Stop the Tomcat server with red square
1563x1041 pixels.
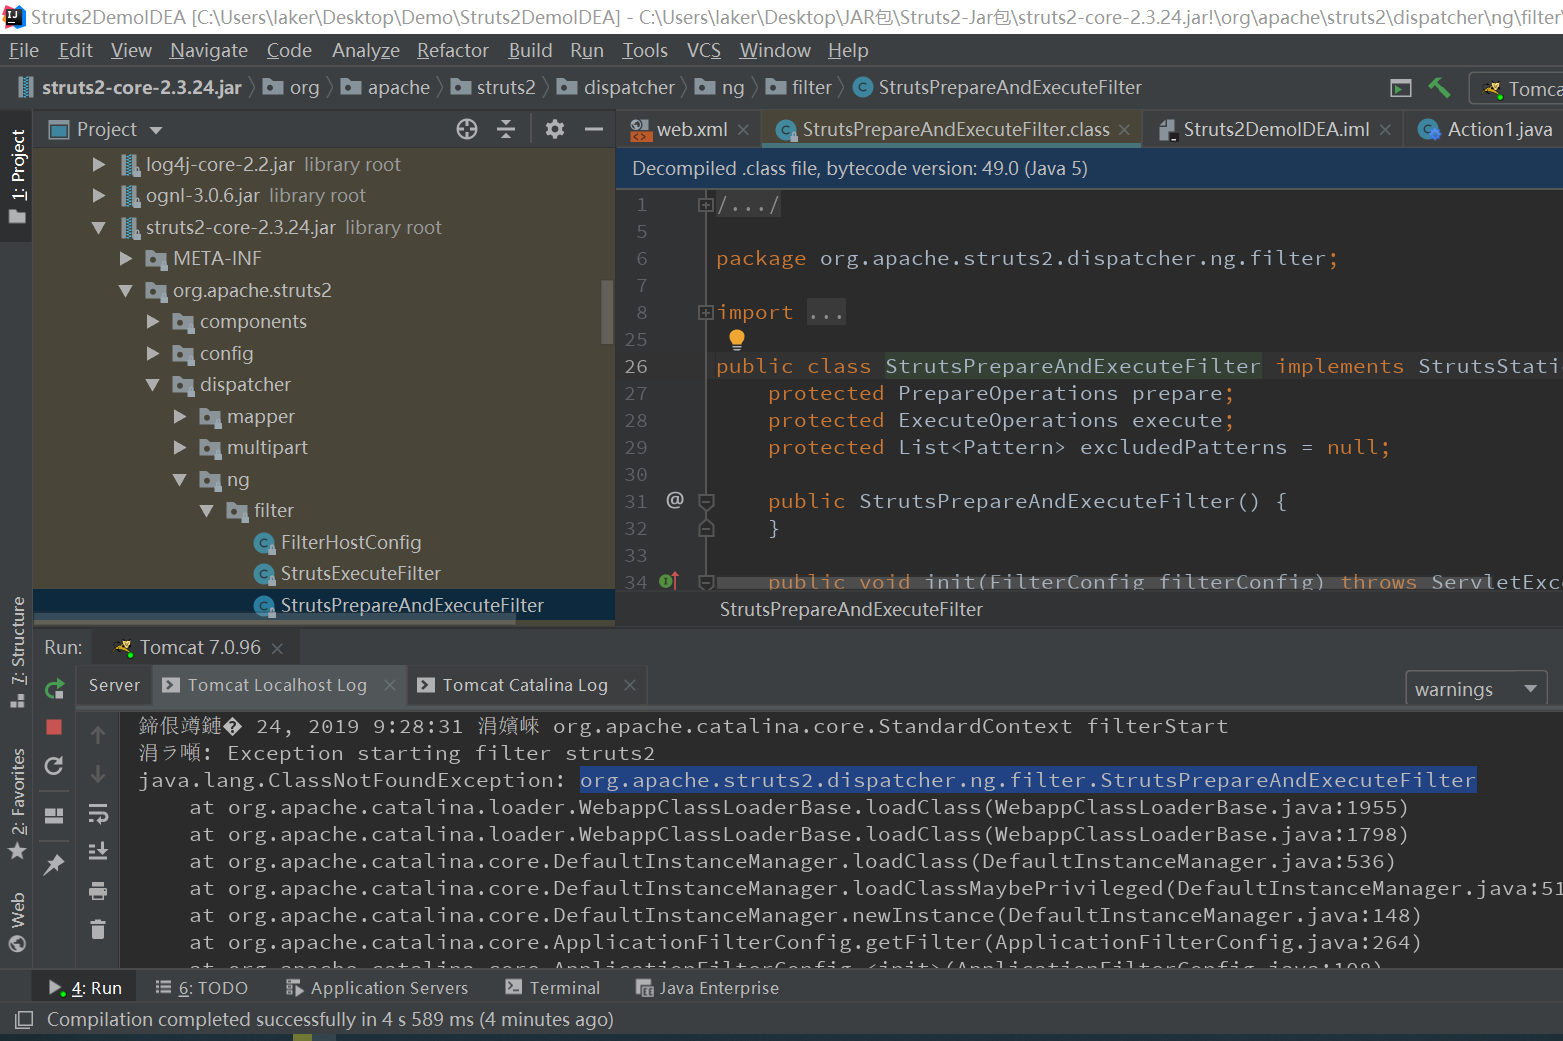[x=54, y=727]
